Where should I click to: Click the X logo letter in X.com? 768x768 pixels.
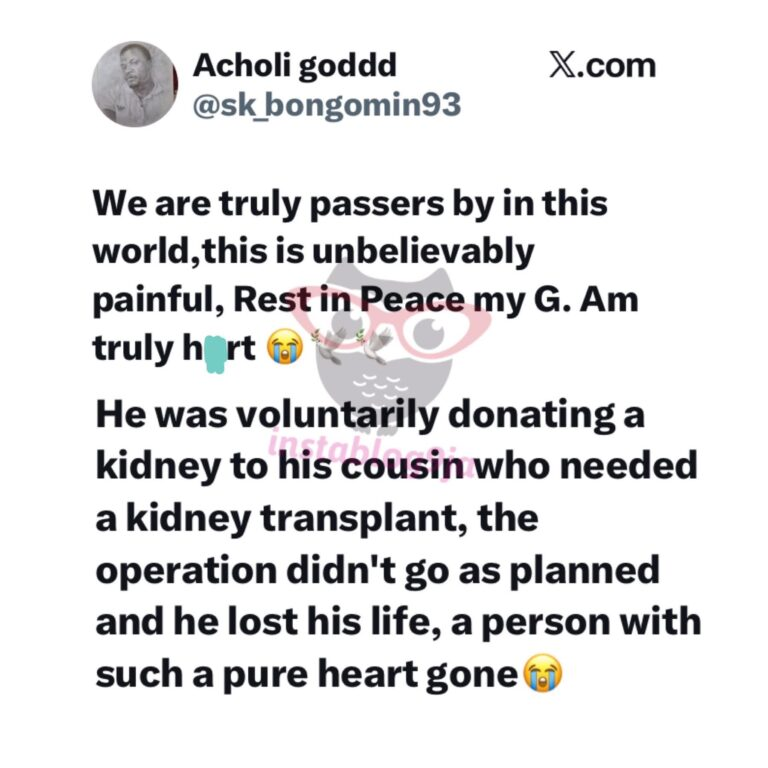coord(561,66)
